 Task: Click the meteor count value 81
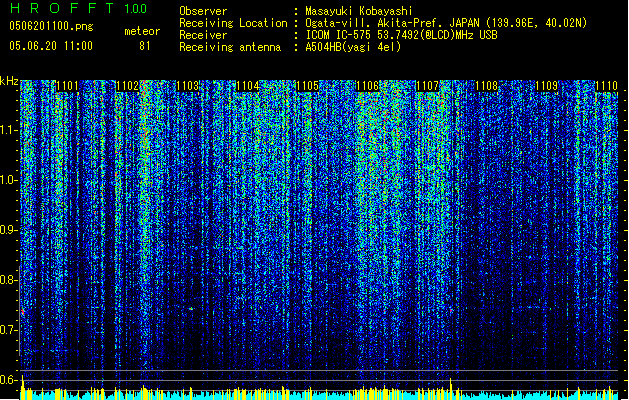[x=145, y=46]
